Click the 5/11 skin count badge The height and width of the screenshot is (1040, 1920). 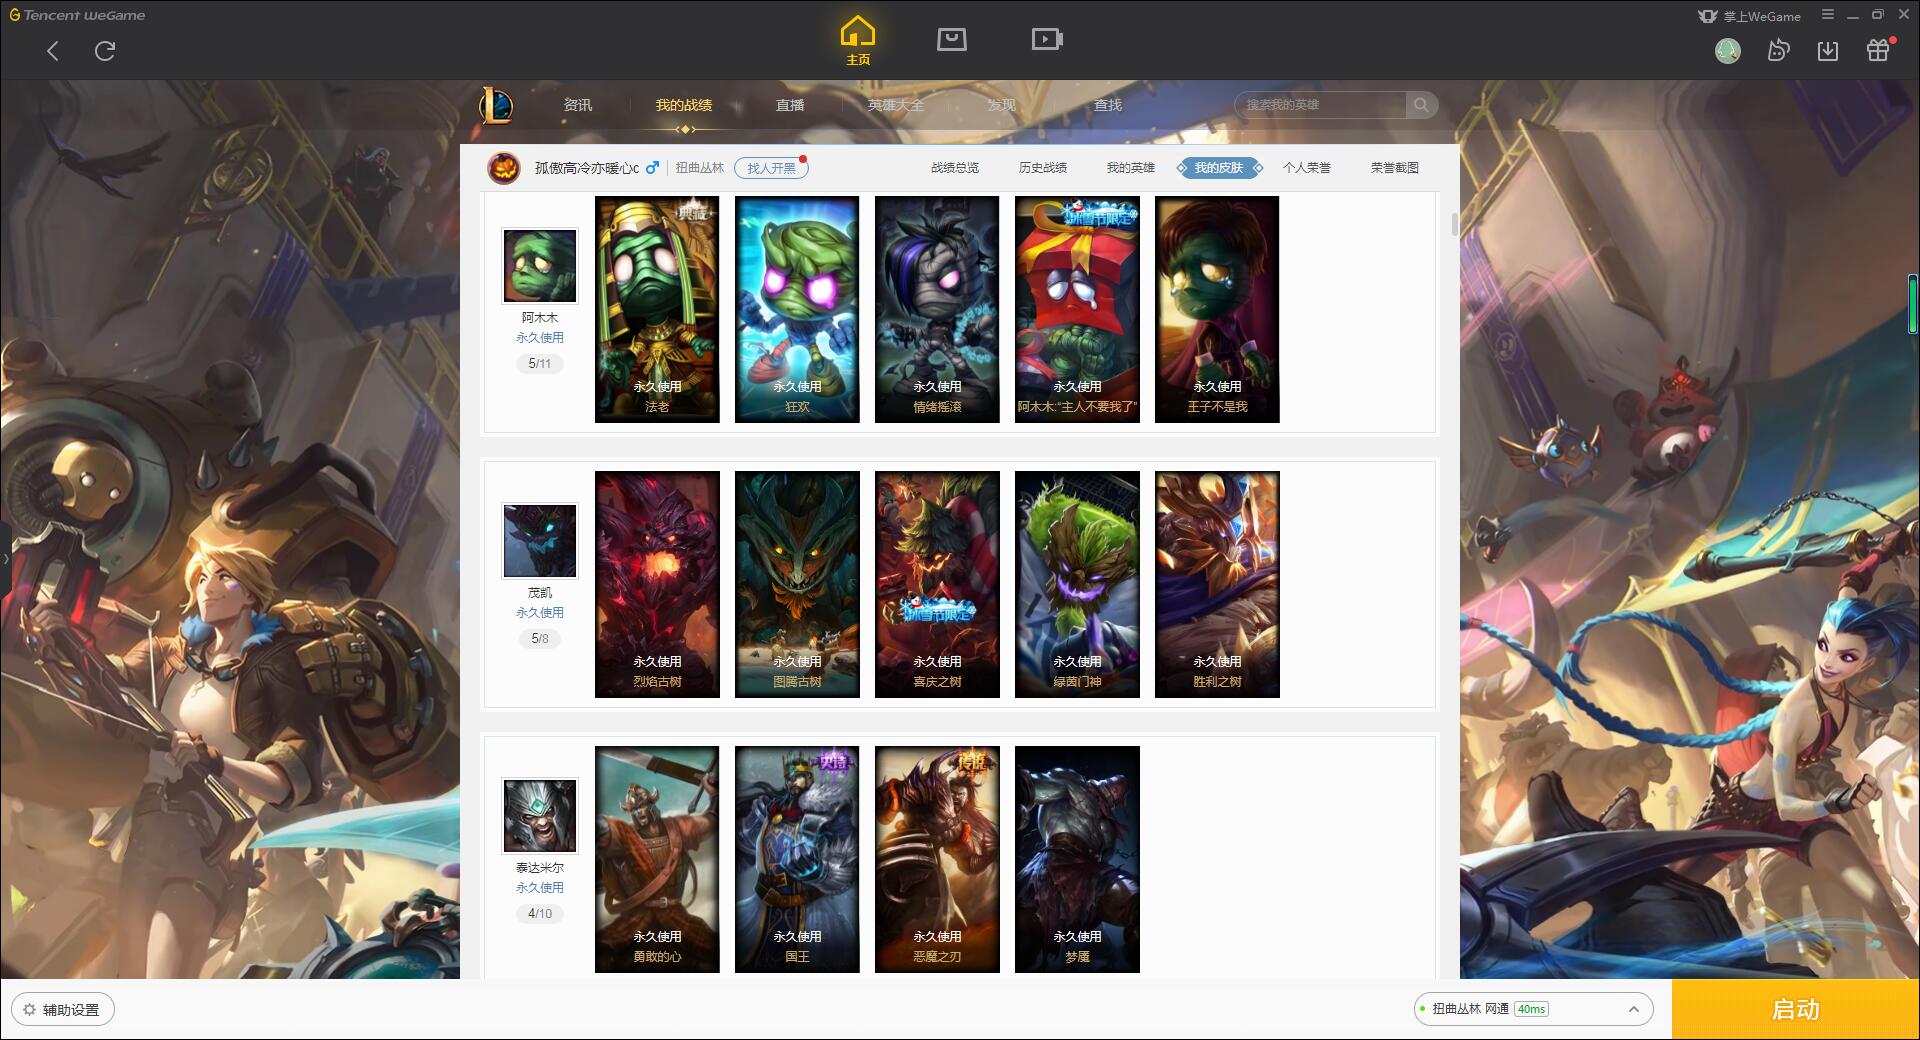[540, 364]
